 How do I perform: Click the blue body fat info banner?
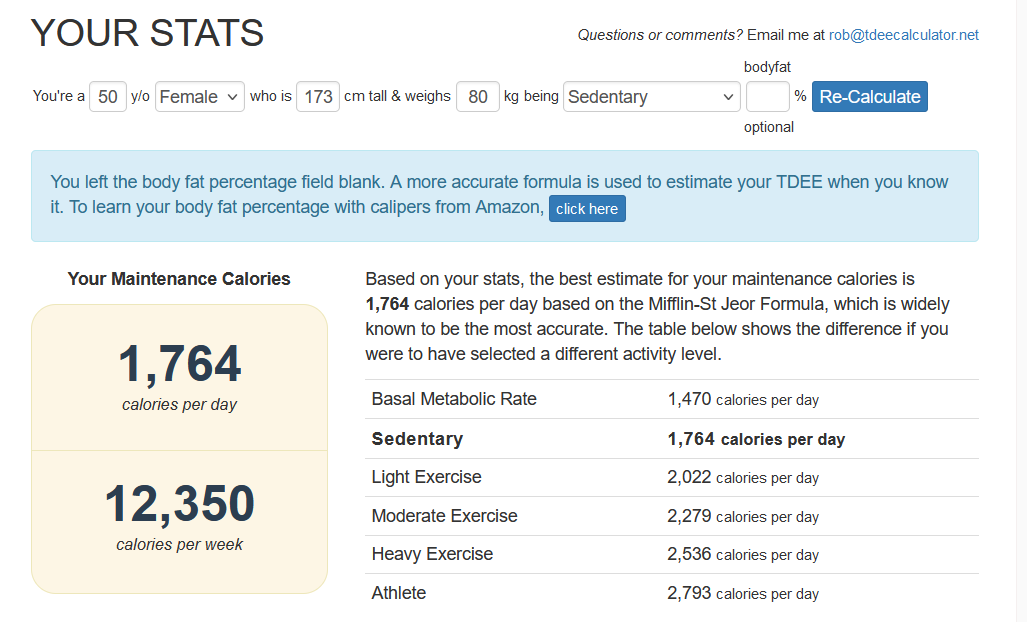[x=505, y=196]
